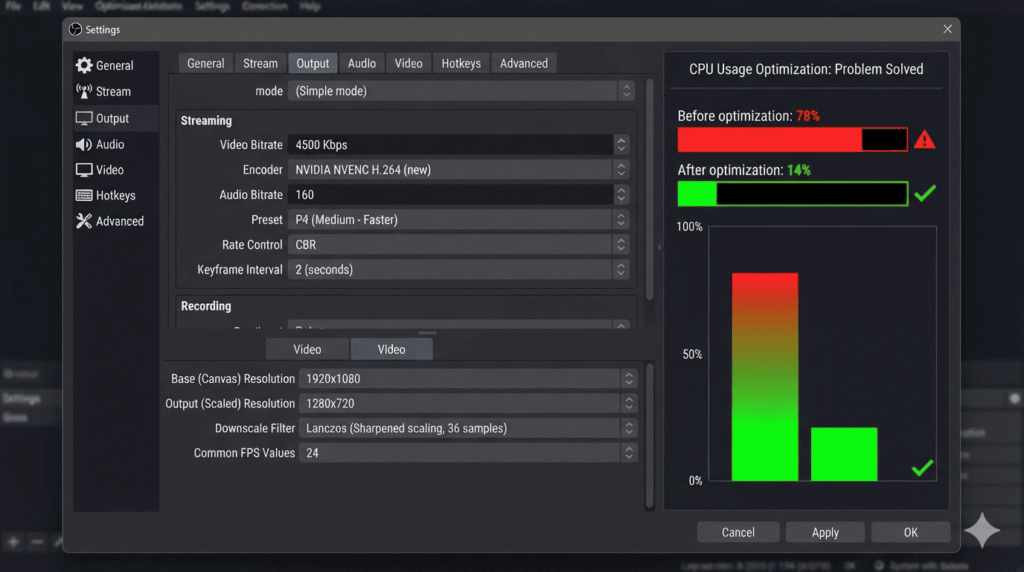Click the Cancel button
This screenshot has width=1024, height=572.
(x=738, y=532)
